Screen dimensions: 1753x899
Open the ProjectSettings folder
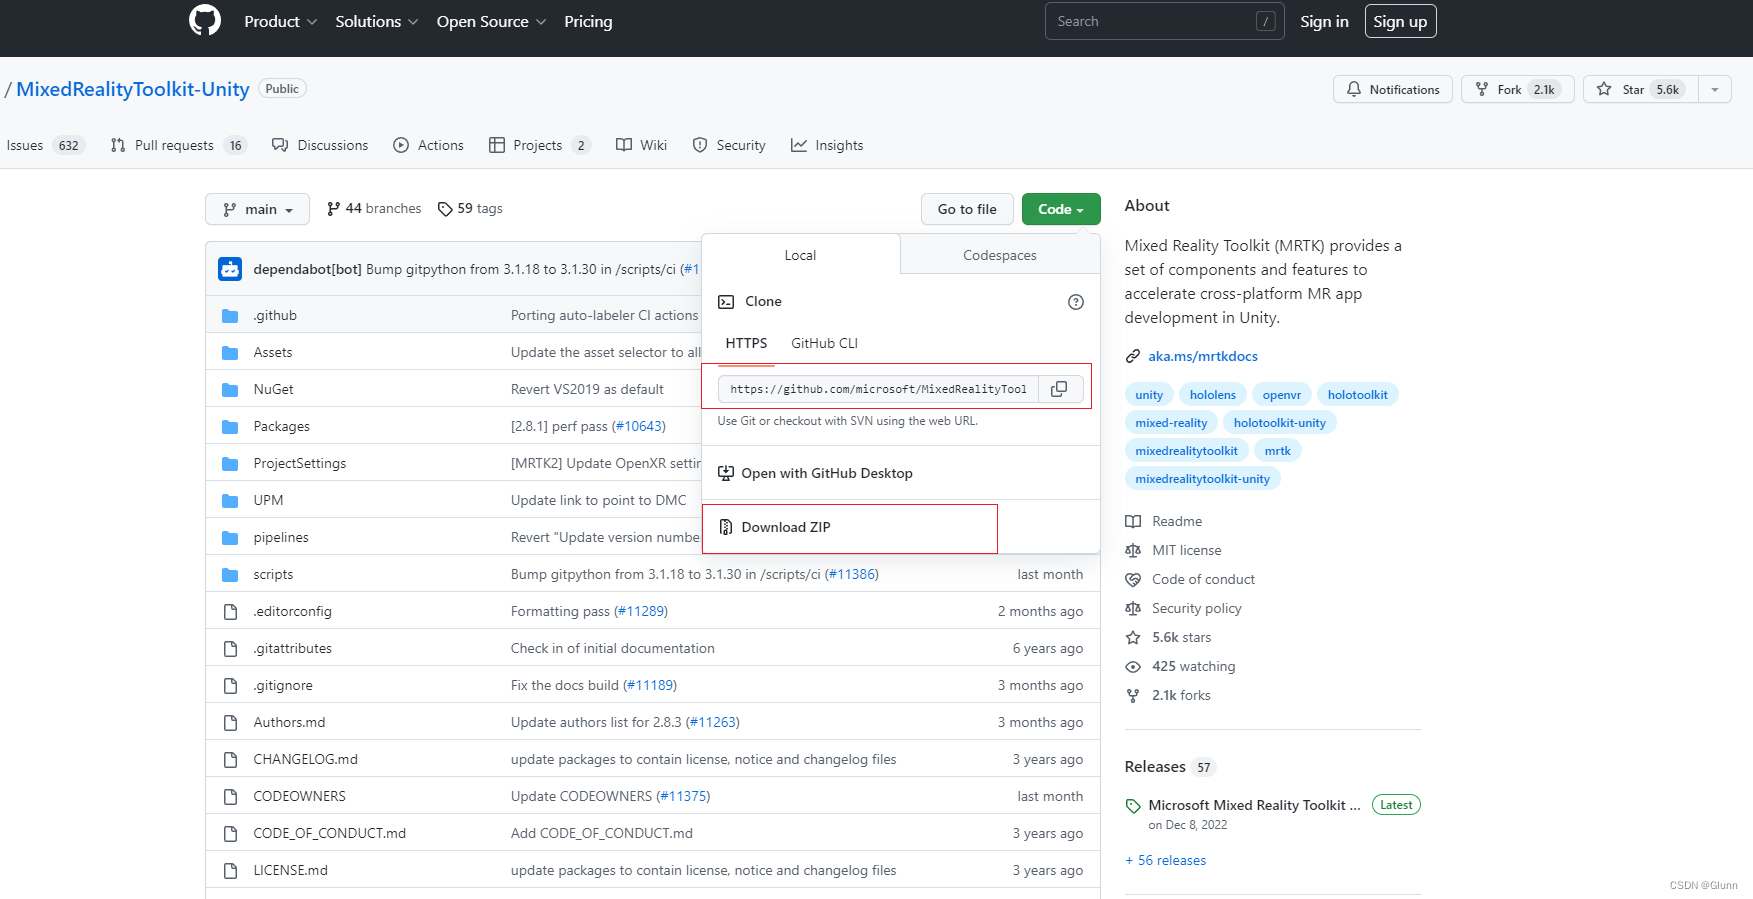pos(300,463)
